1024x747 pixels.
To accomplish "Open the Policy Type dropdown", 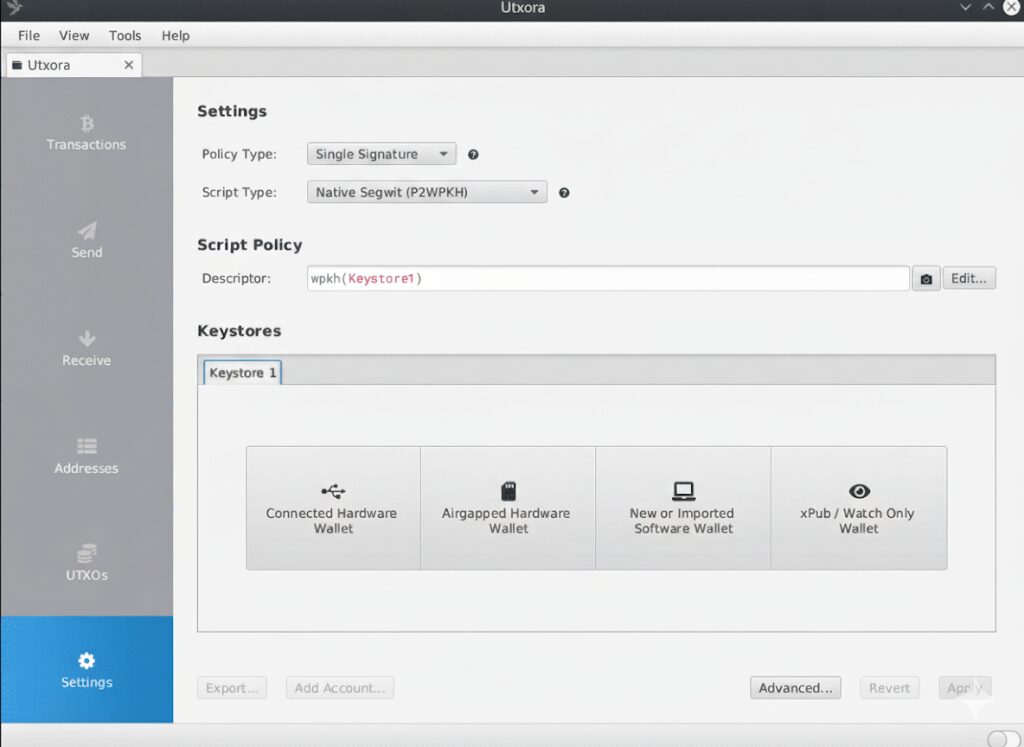I will pos(380,153).
